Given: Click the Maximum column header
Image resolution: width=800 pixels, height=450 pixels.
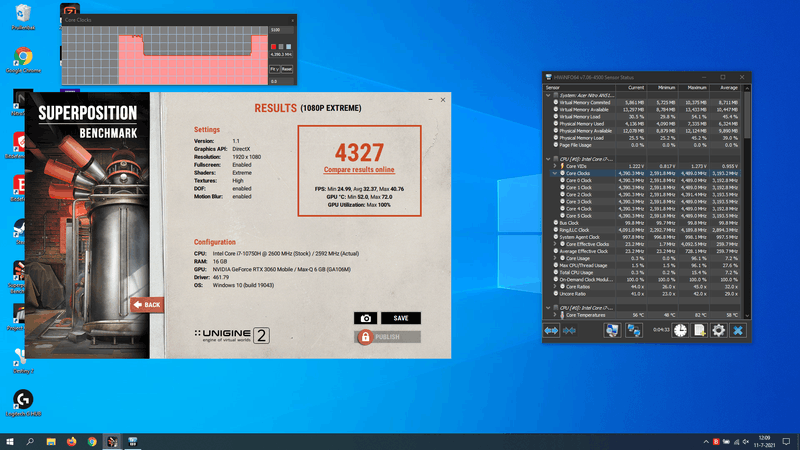Looking at the screenshot, I should tap(693, 88).
